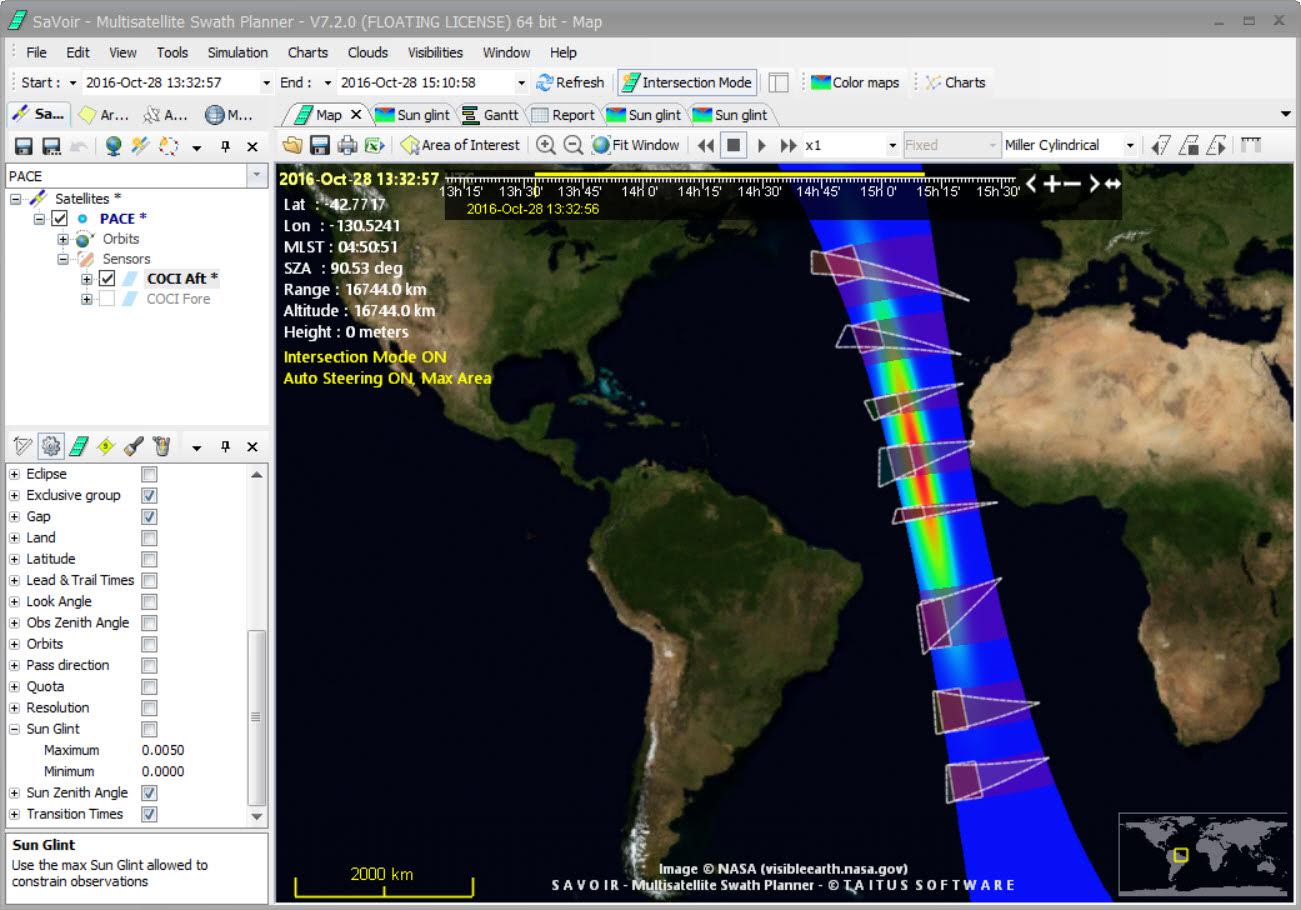Click the Zoom Out magnifier icon
This screenshot has height=910, width=1301.
point(573,145)
